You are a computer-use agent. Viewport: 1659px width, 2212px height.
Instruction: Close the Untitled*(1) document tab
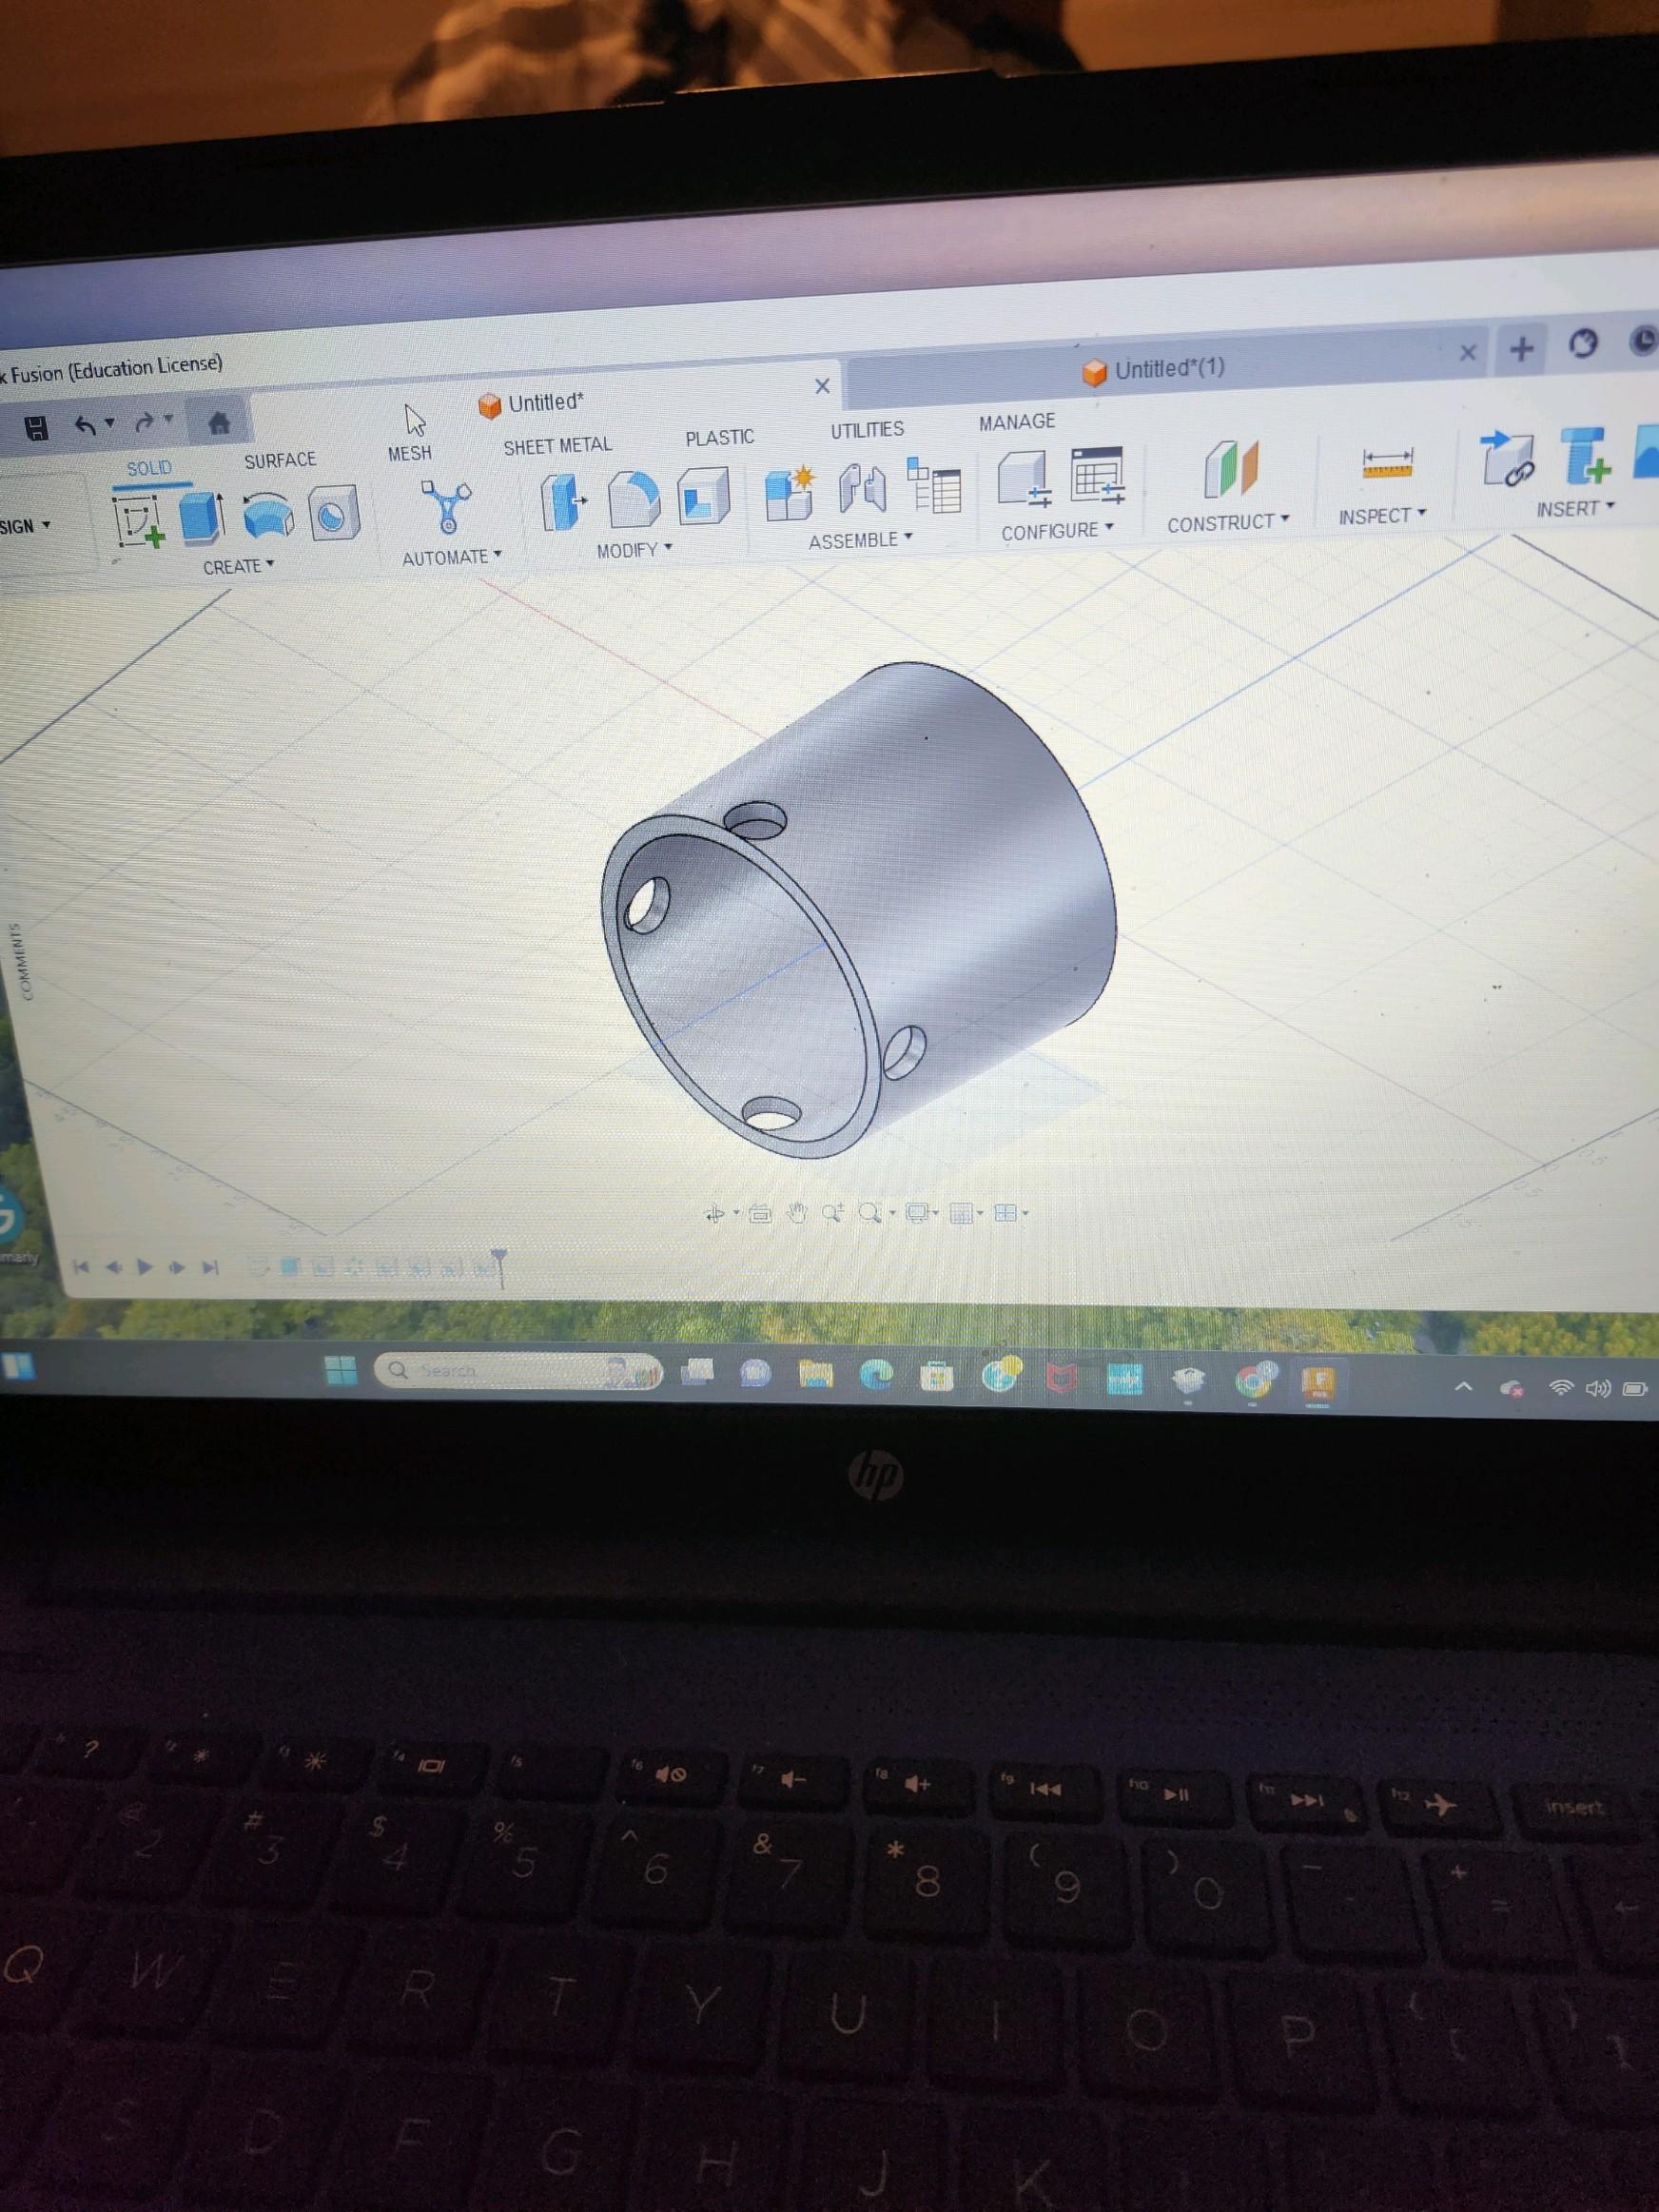1467,352
